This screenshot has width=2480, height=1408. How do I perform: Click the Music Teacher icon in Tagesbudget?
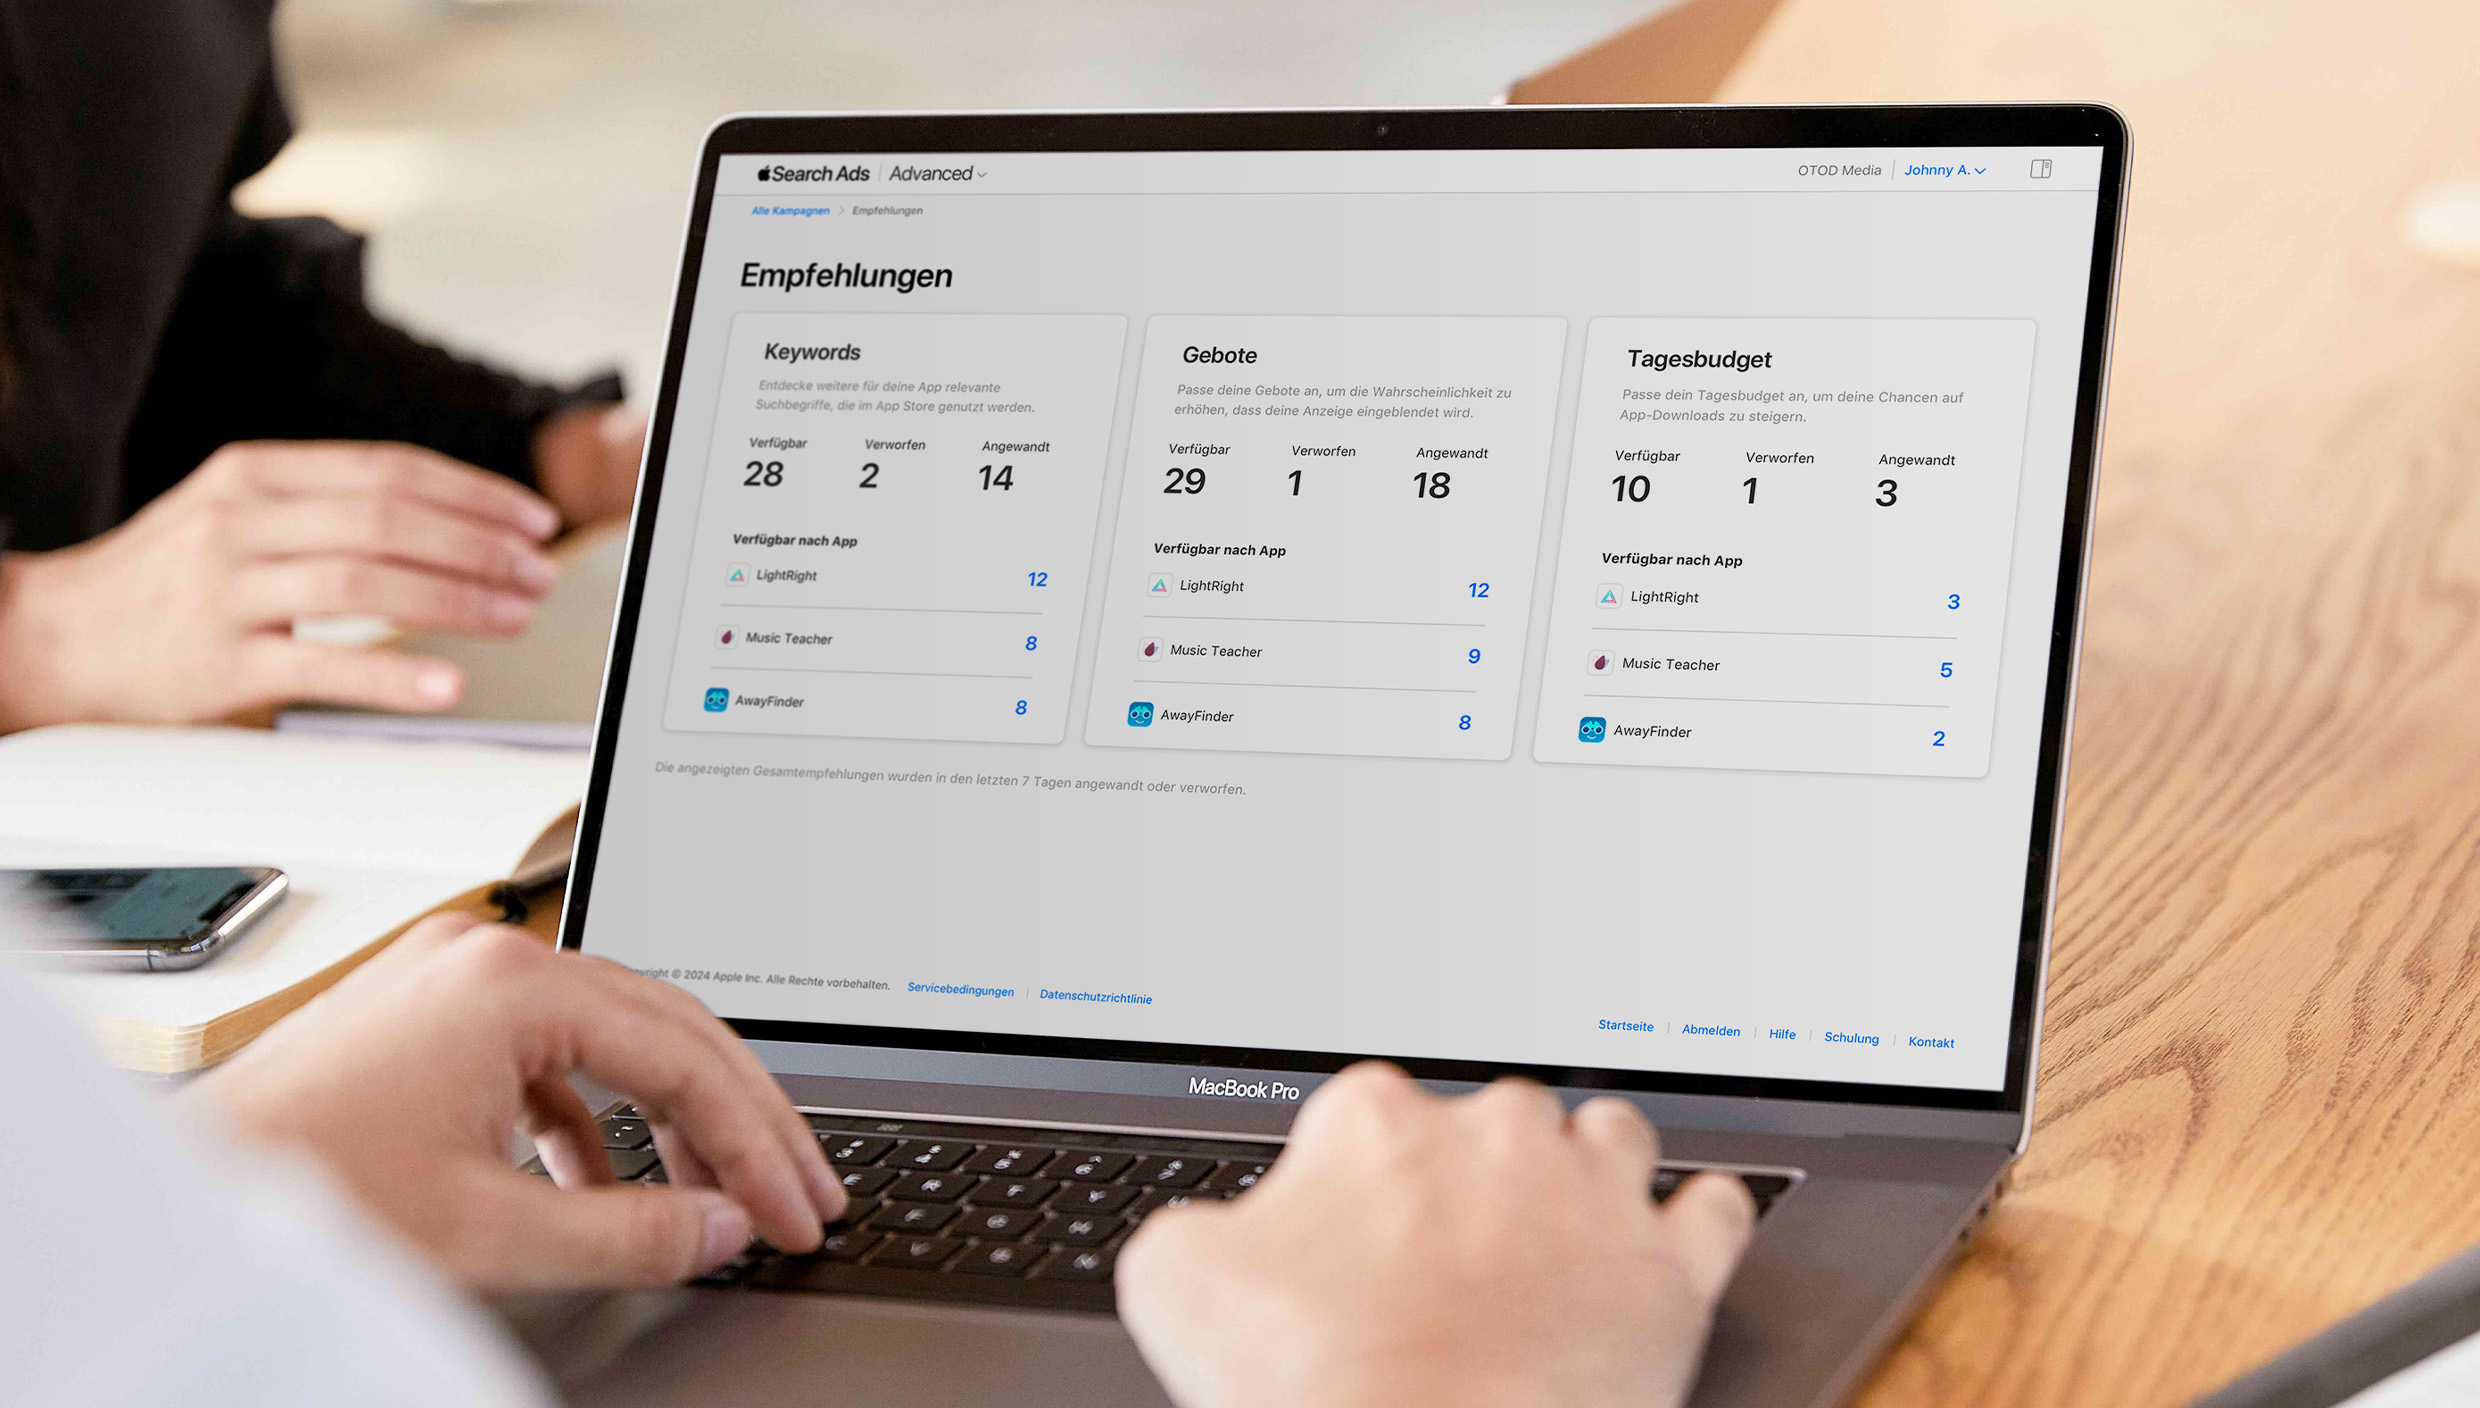pos(1598,662)
